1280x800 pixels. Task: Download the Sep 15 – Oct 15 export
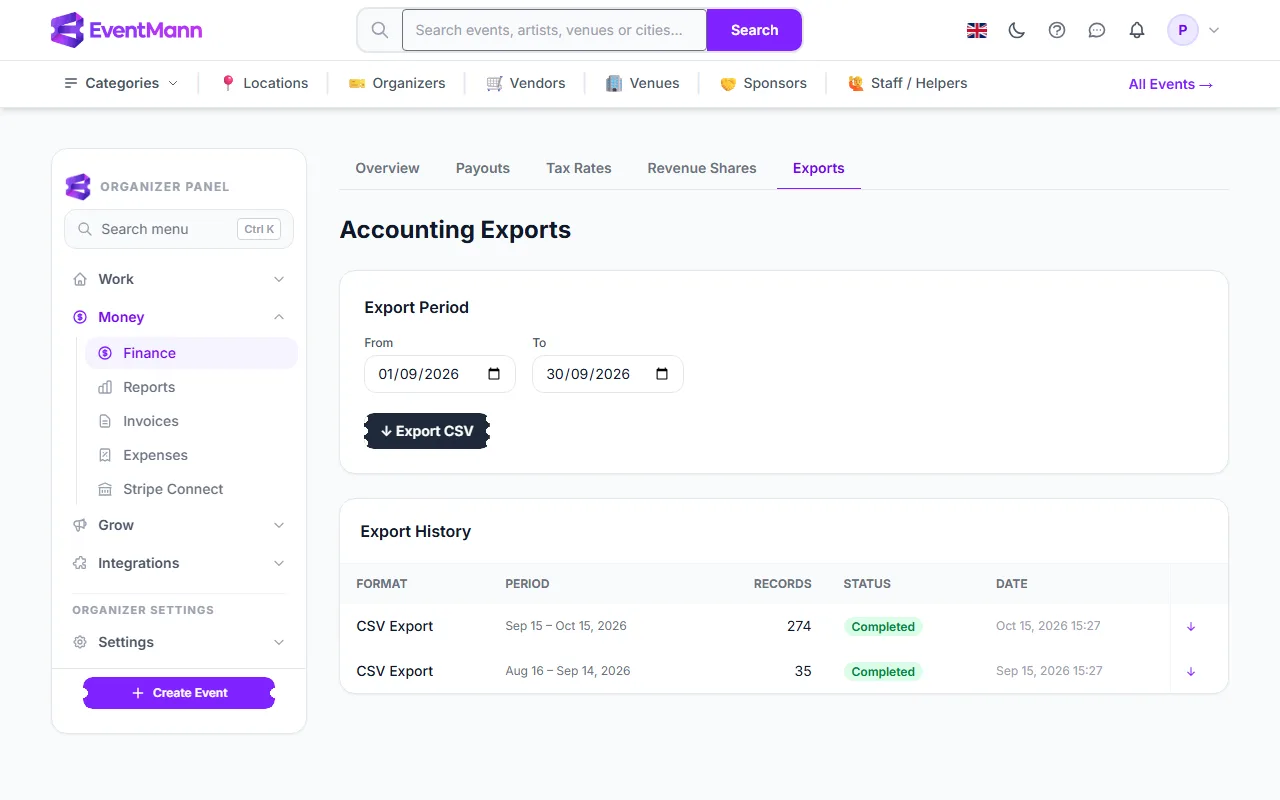(x=1191, y=627)
